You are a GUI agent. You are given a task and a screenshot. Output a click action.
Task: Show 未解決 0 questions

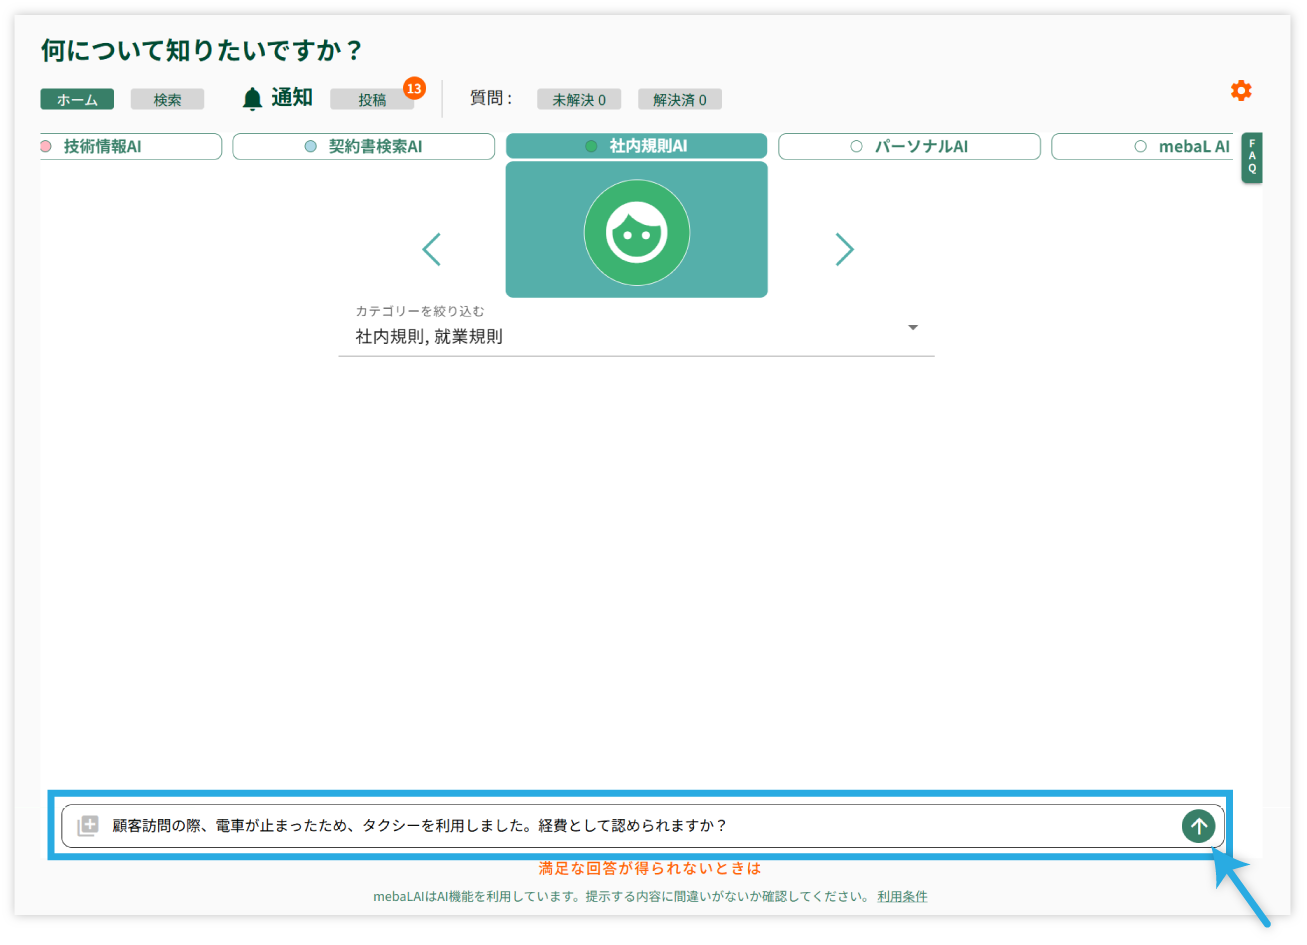[578, 100]
